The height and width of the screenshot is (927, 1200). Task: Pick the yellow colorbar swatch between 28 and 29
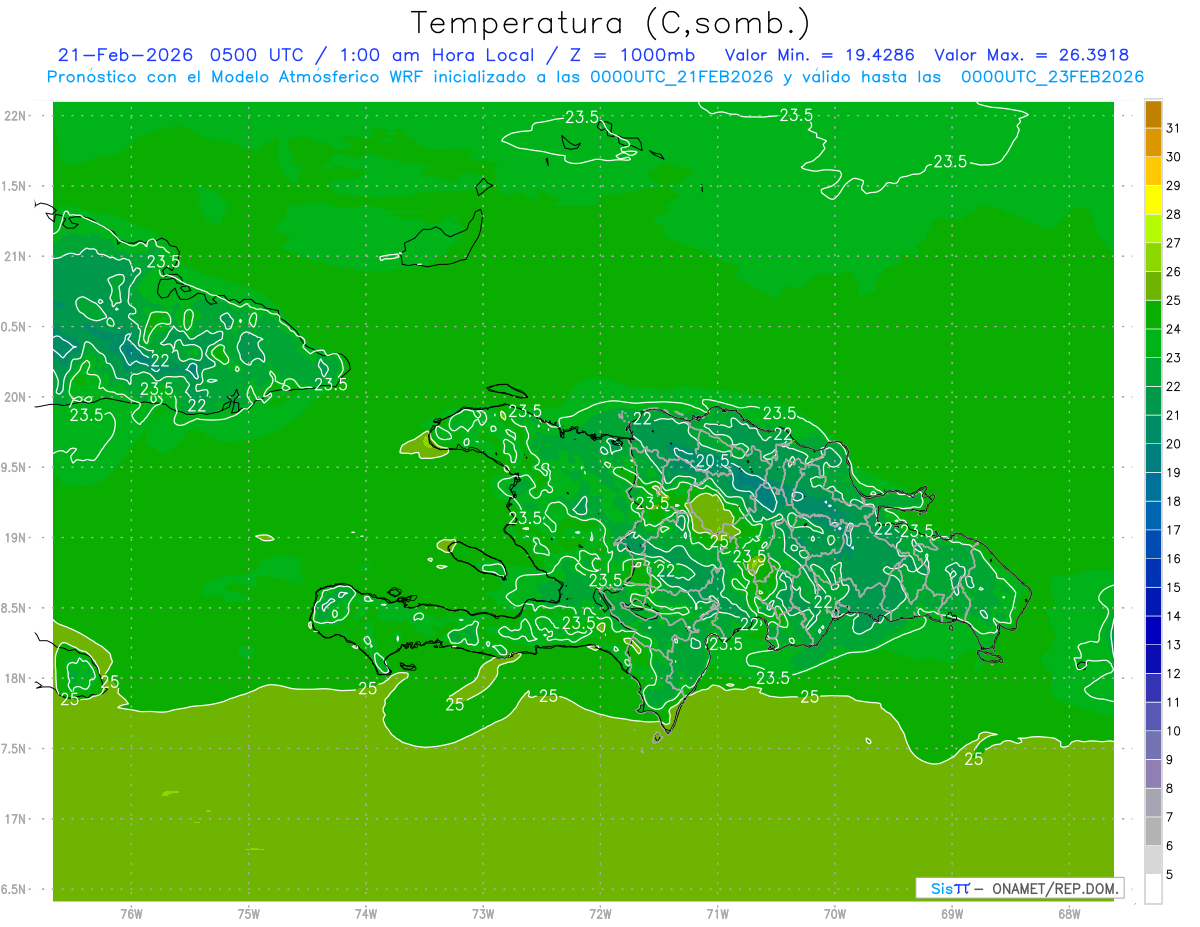pos(1153,200)
